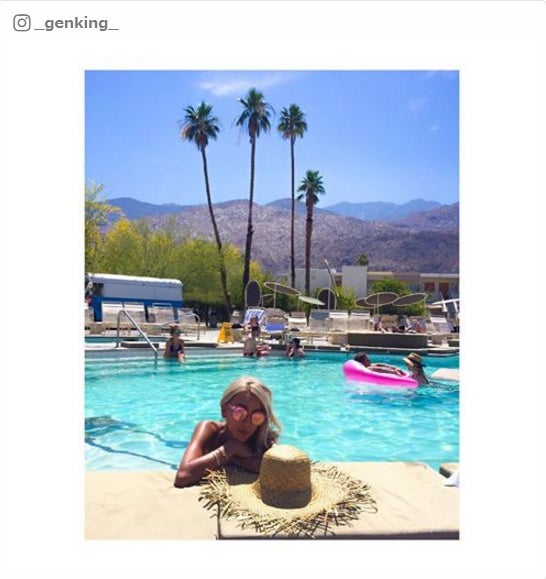Open the _genking_ profile link
The width and height of the screenshot is (546, 579).
[76, 23]
